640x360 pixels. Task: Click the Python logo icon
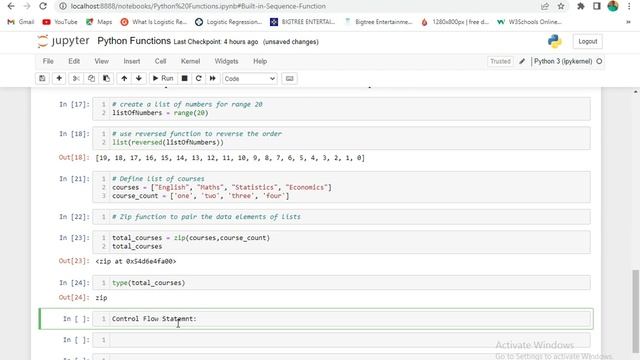(554, 41)
